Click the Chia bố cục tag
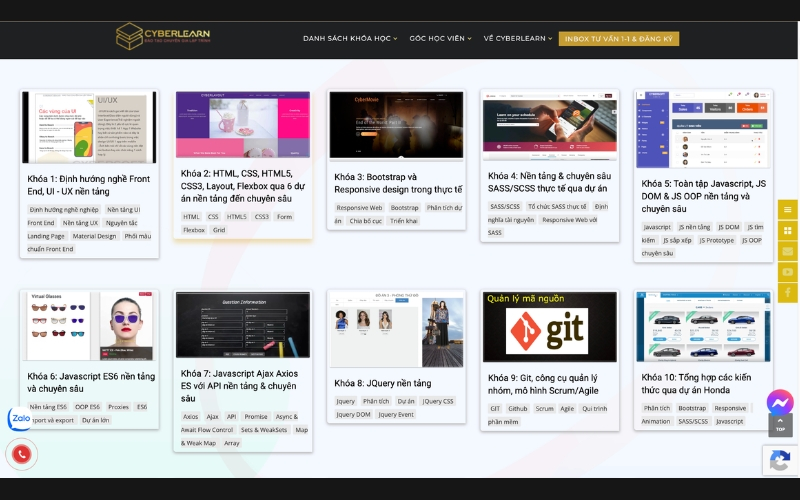 coord(365,221)
